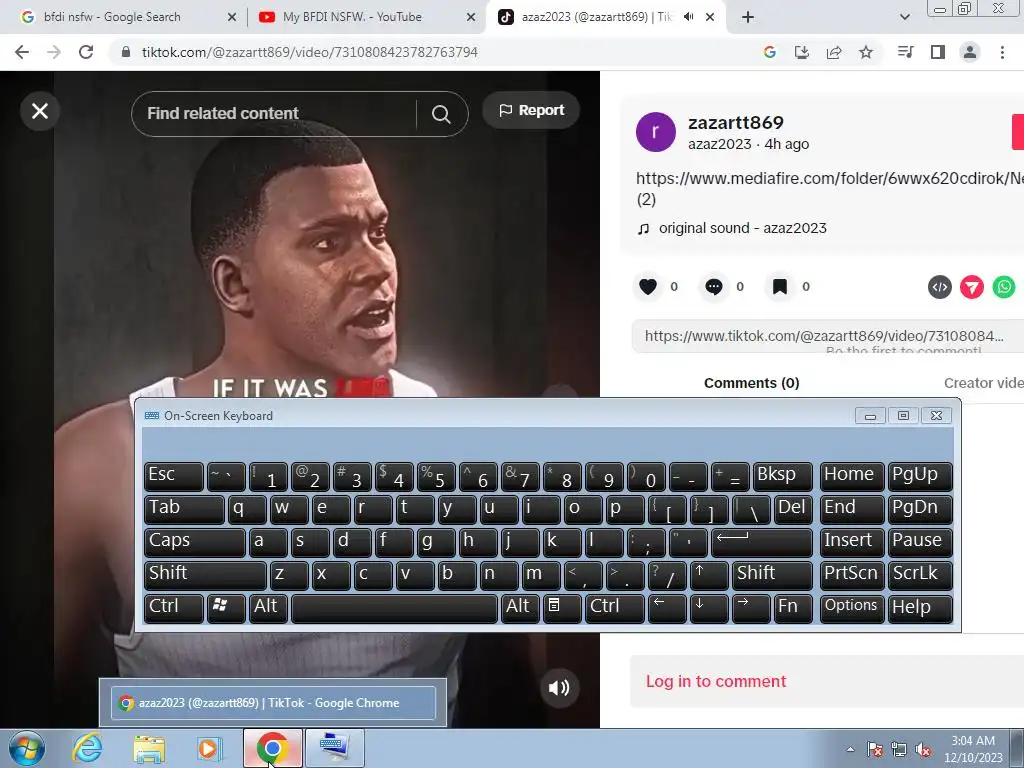Screen dimensions: 1024x768
Task: Go back with the browser back arrow
Action: coord(22,52)
